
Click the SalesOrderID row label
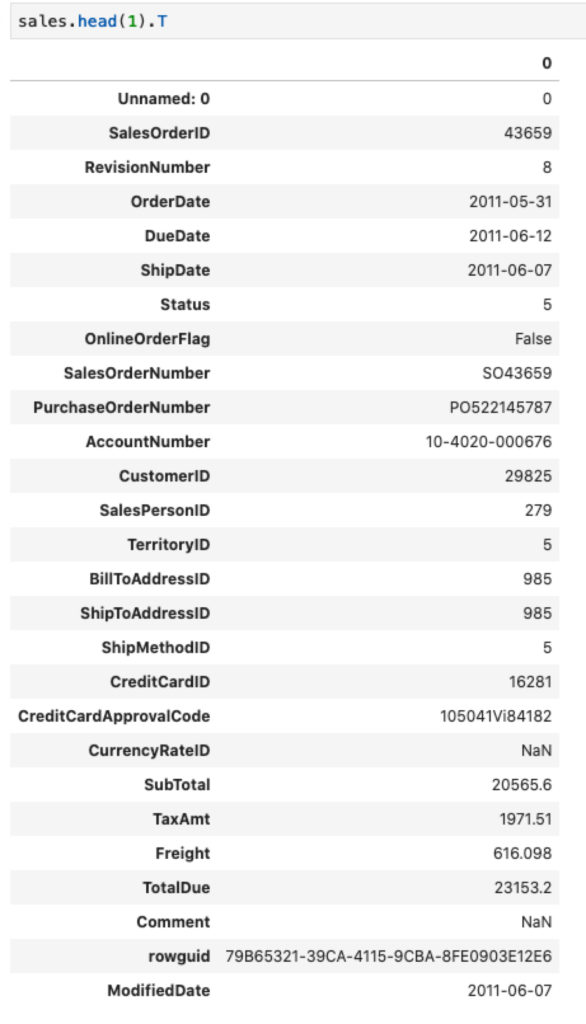(x=159, y=133)
